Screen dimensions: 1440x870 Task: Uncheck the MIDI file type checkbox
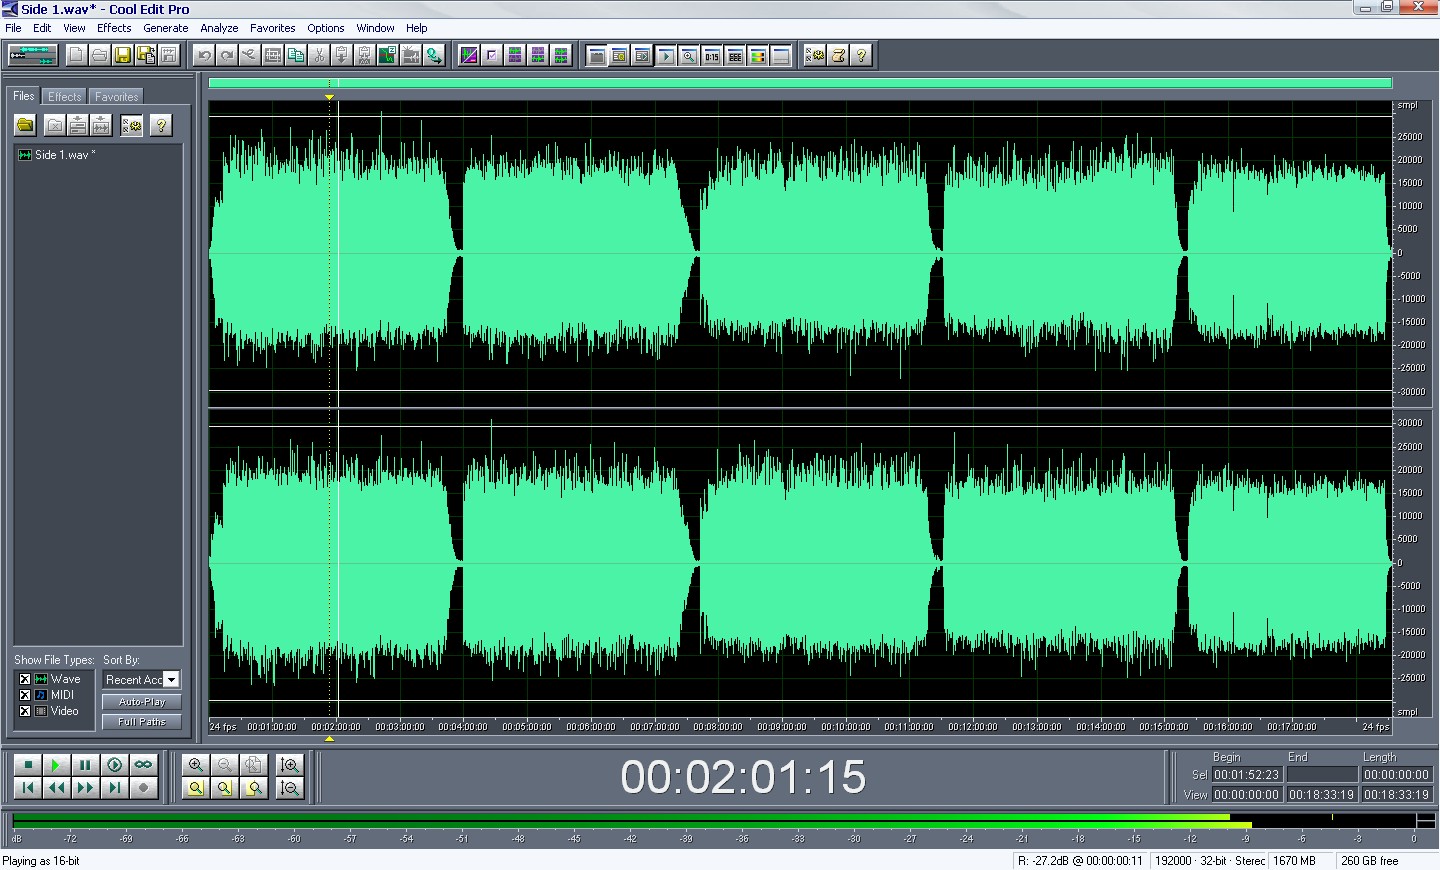tap(25, 695)
